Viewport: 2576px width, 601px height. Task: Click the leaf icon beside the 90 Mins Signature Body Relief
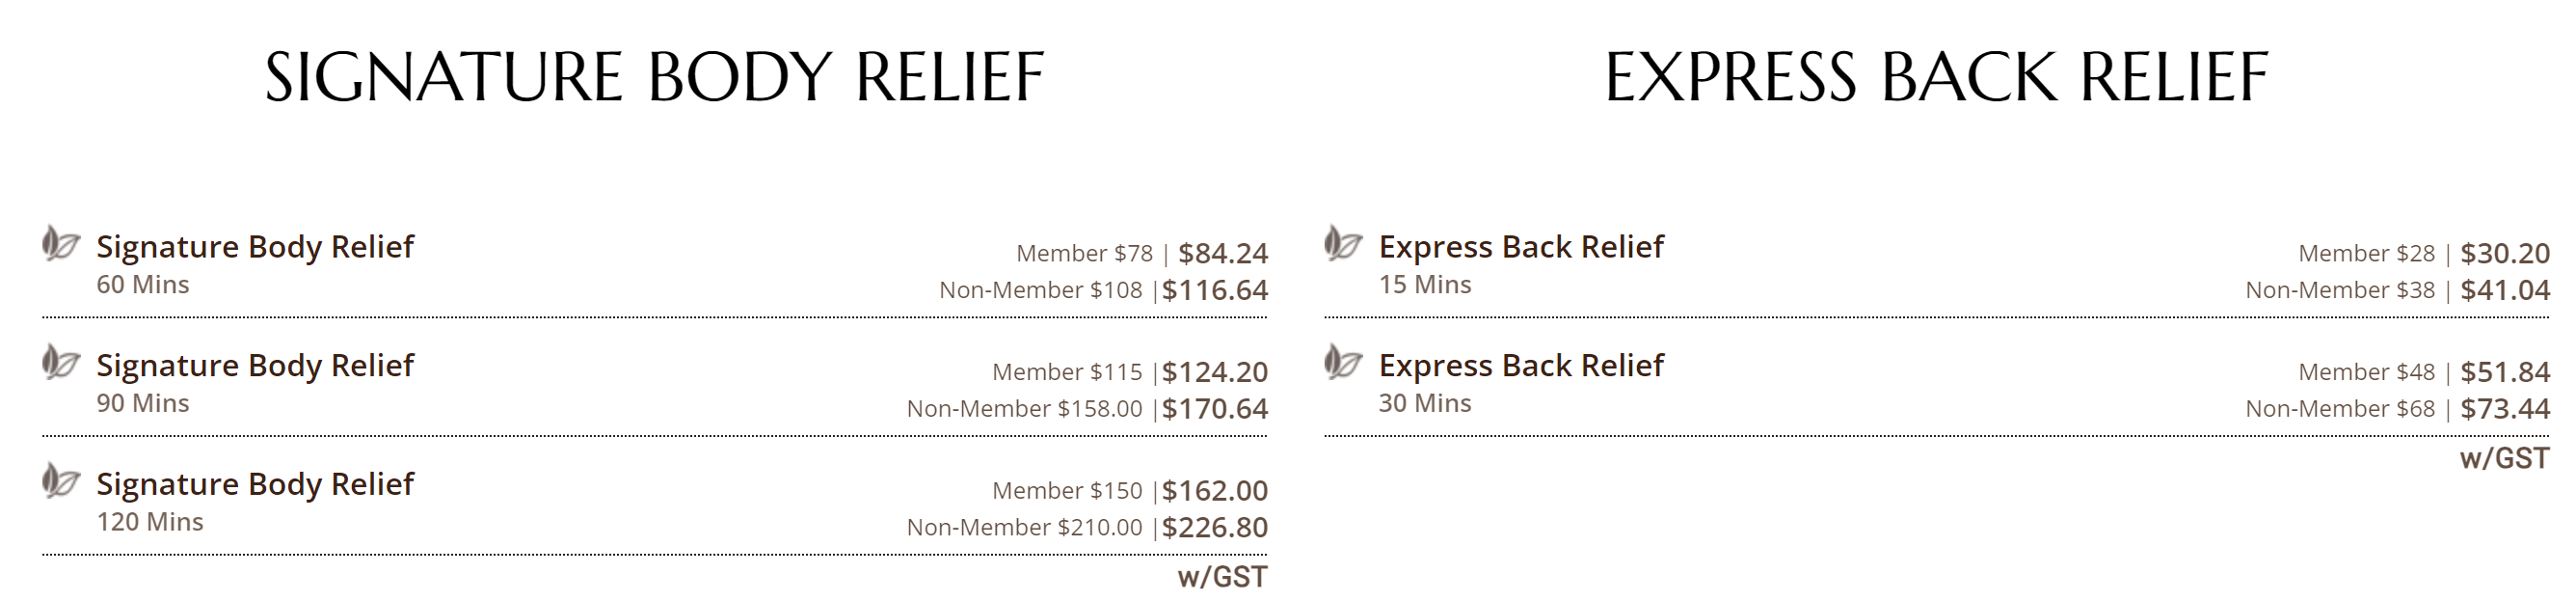tap(60, 362)
